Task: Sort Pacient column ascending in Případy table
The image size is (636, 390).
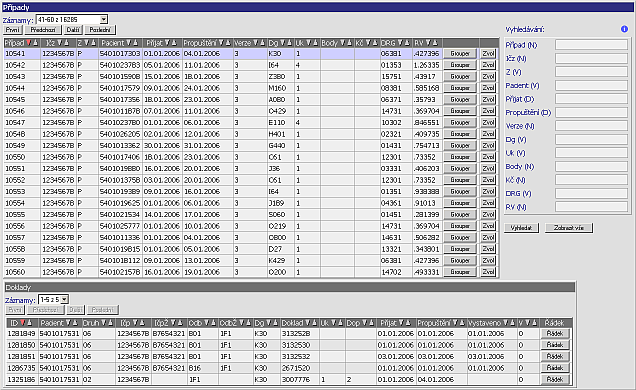Action: click(135, 43)
